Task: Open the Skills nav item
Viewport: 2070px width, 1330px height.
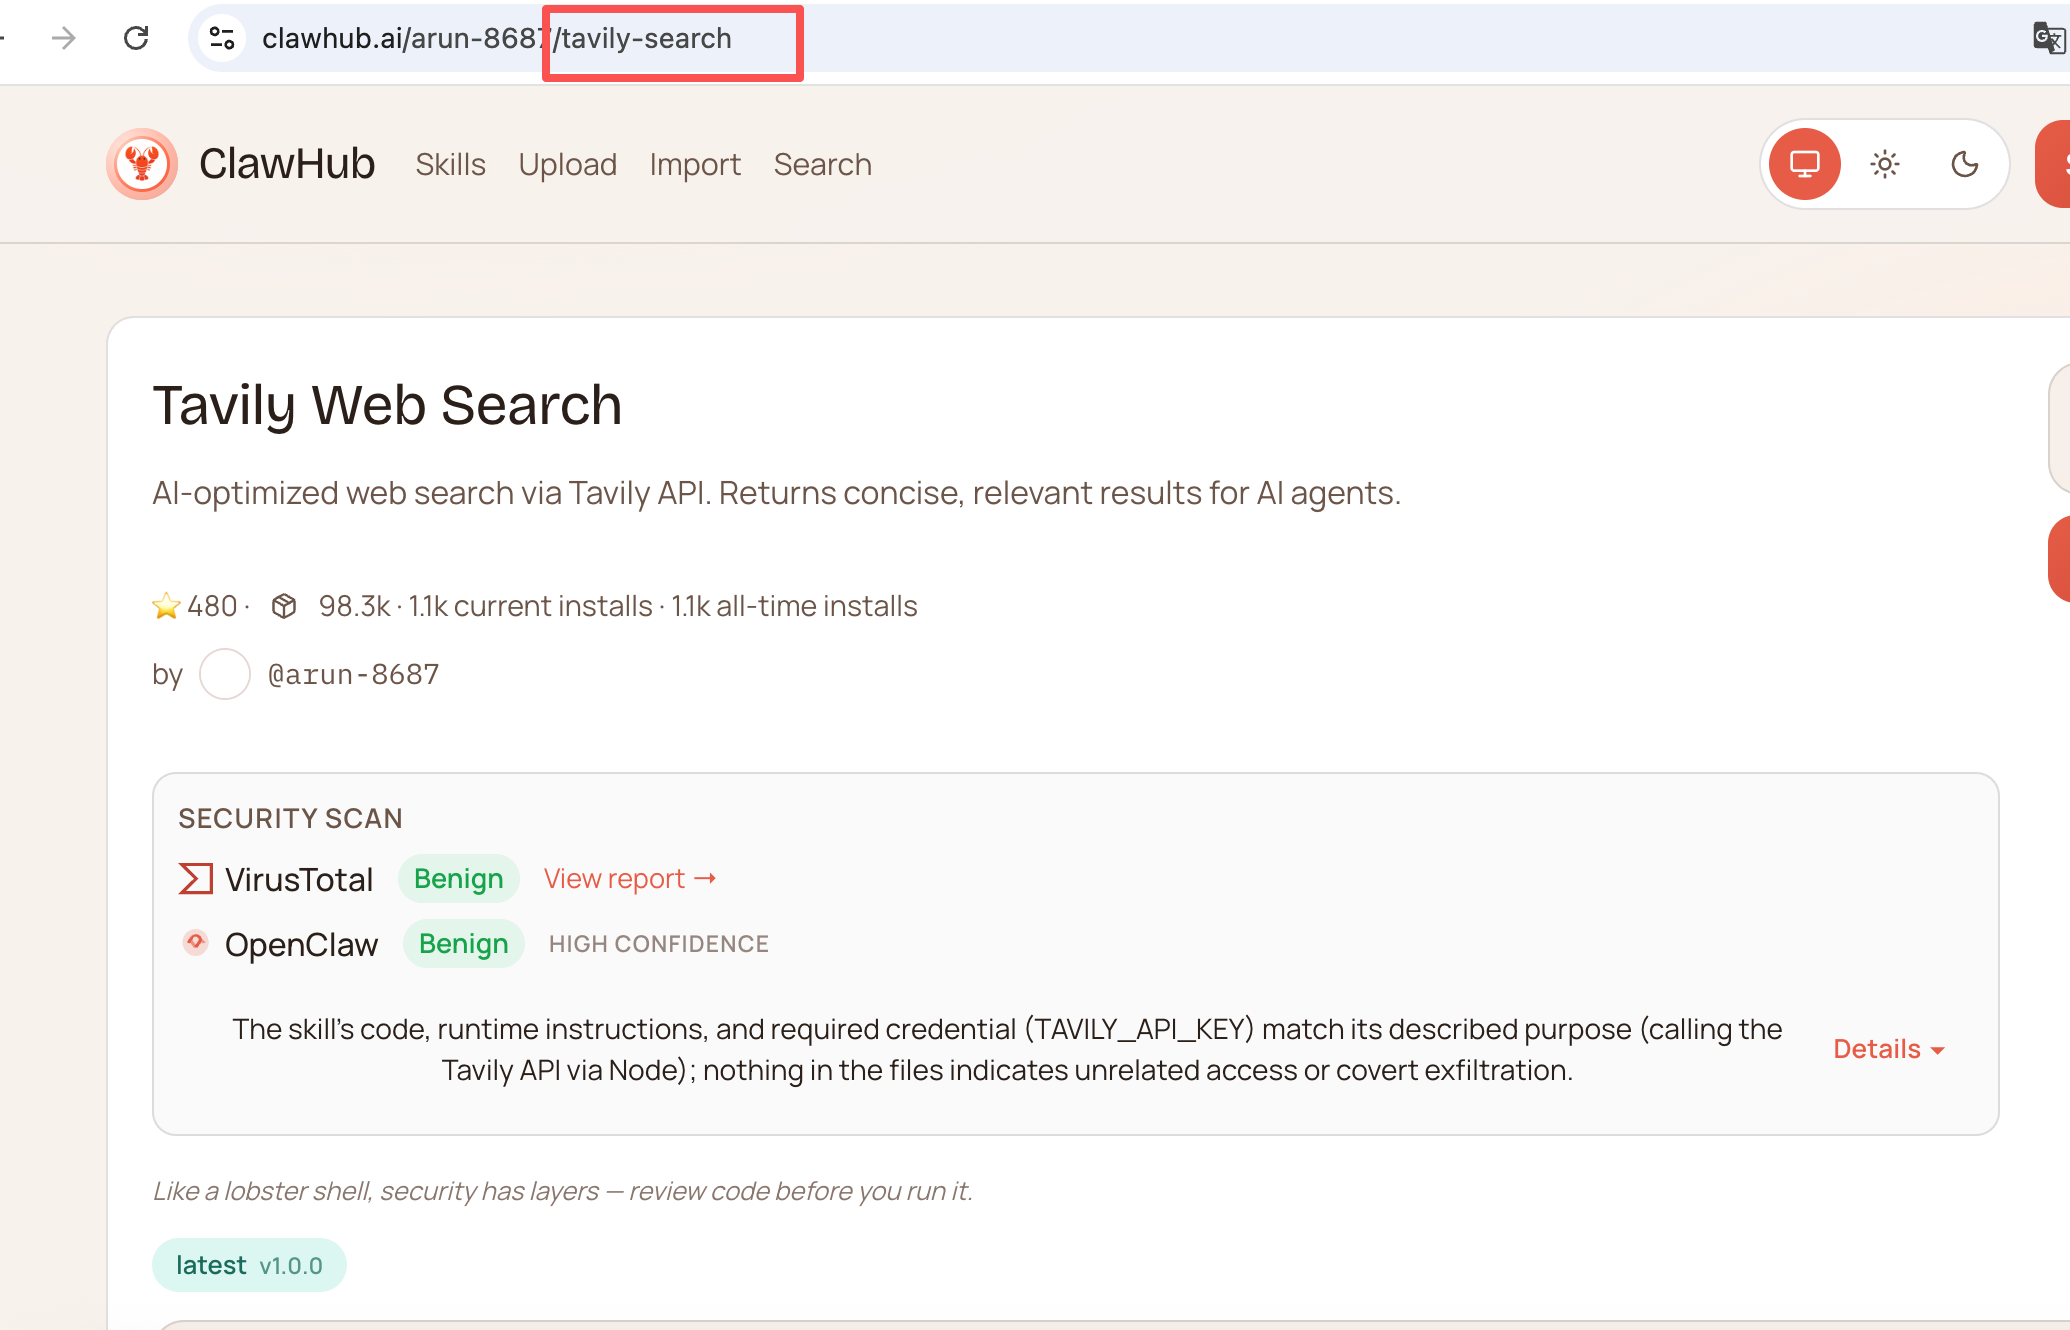Action: coord(450,164)
